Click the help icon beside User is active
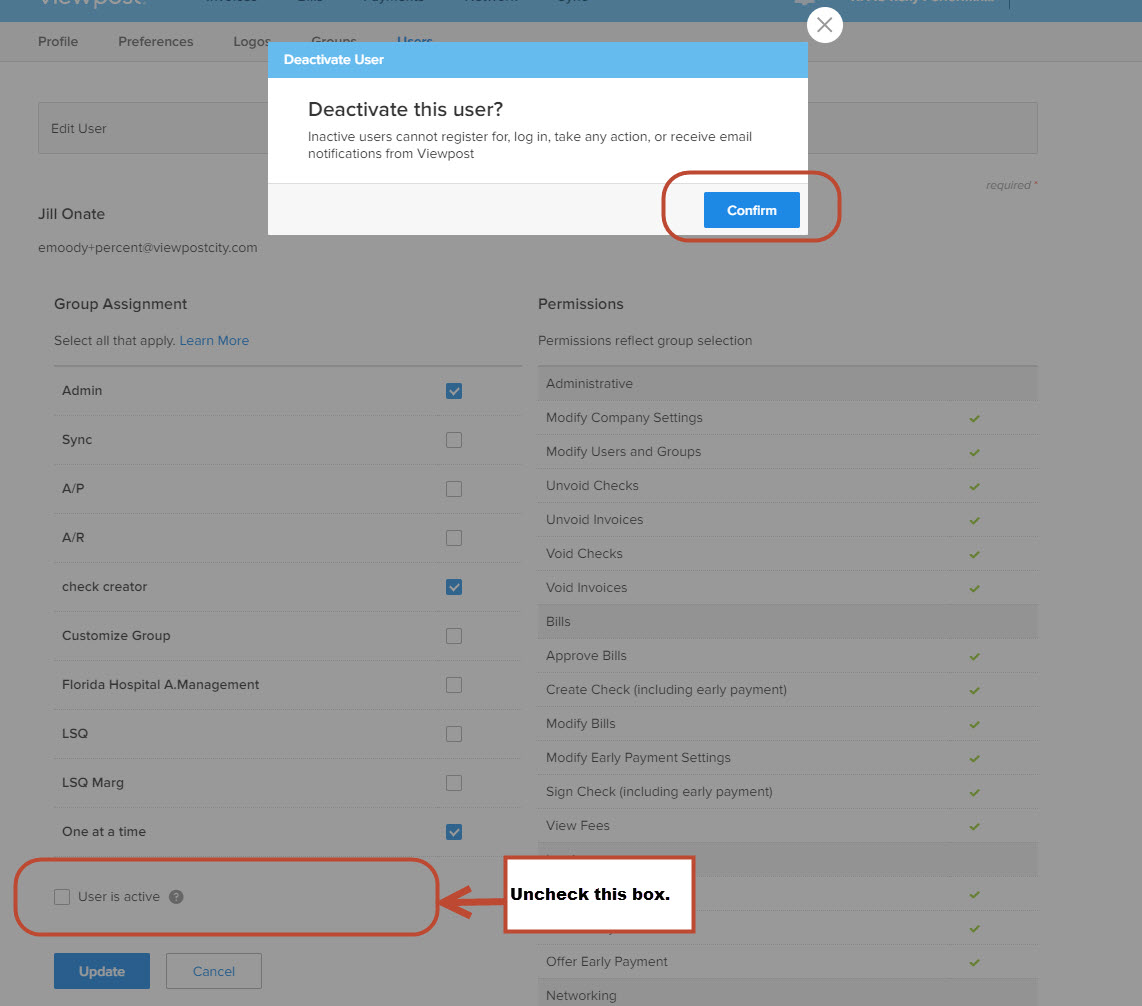This screenshot has width=1142, height=1006. (x=176, y=897)
